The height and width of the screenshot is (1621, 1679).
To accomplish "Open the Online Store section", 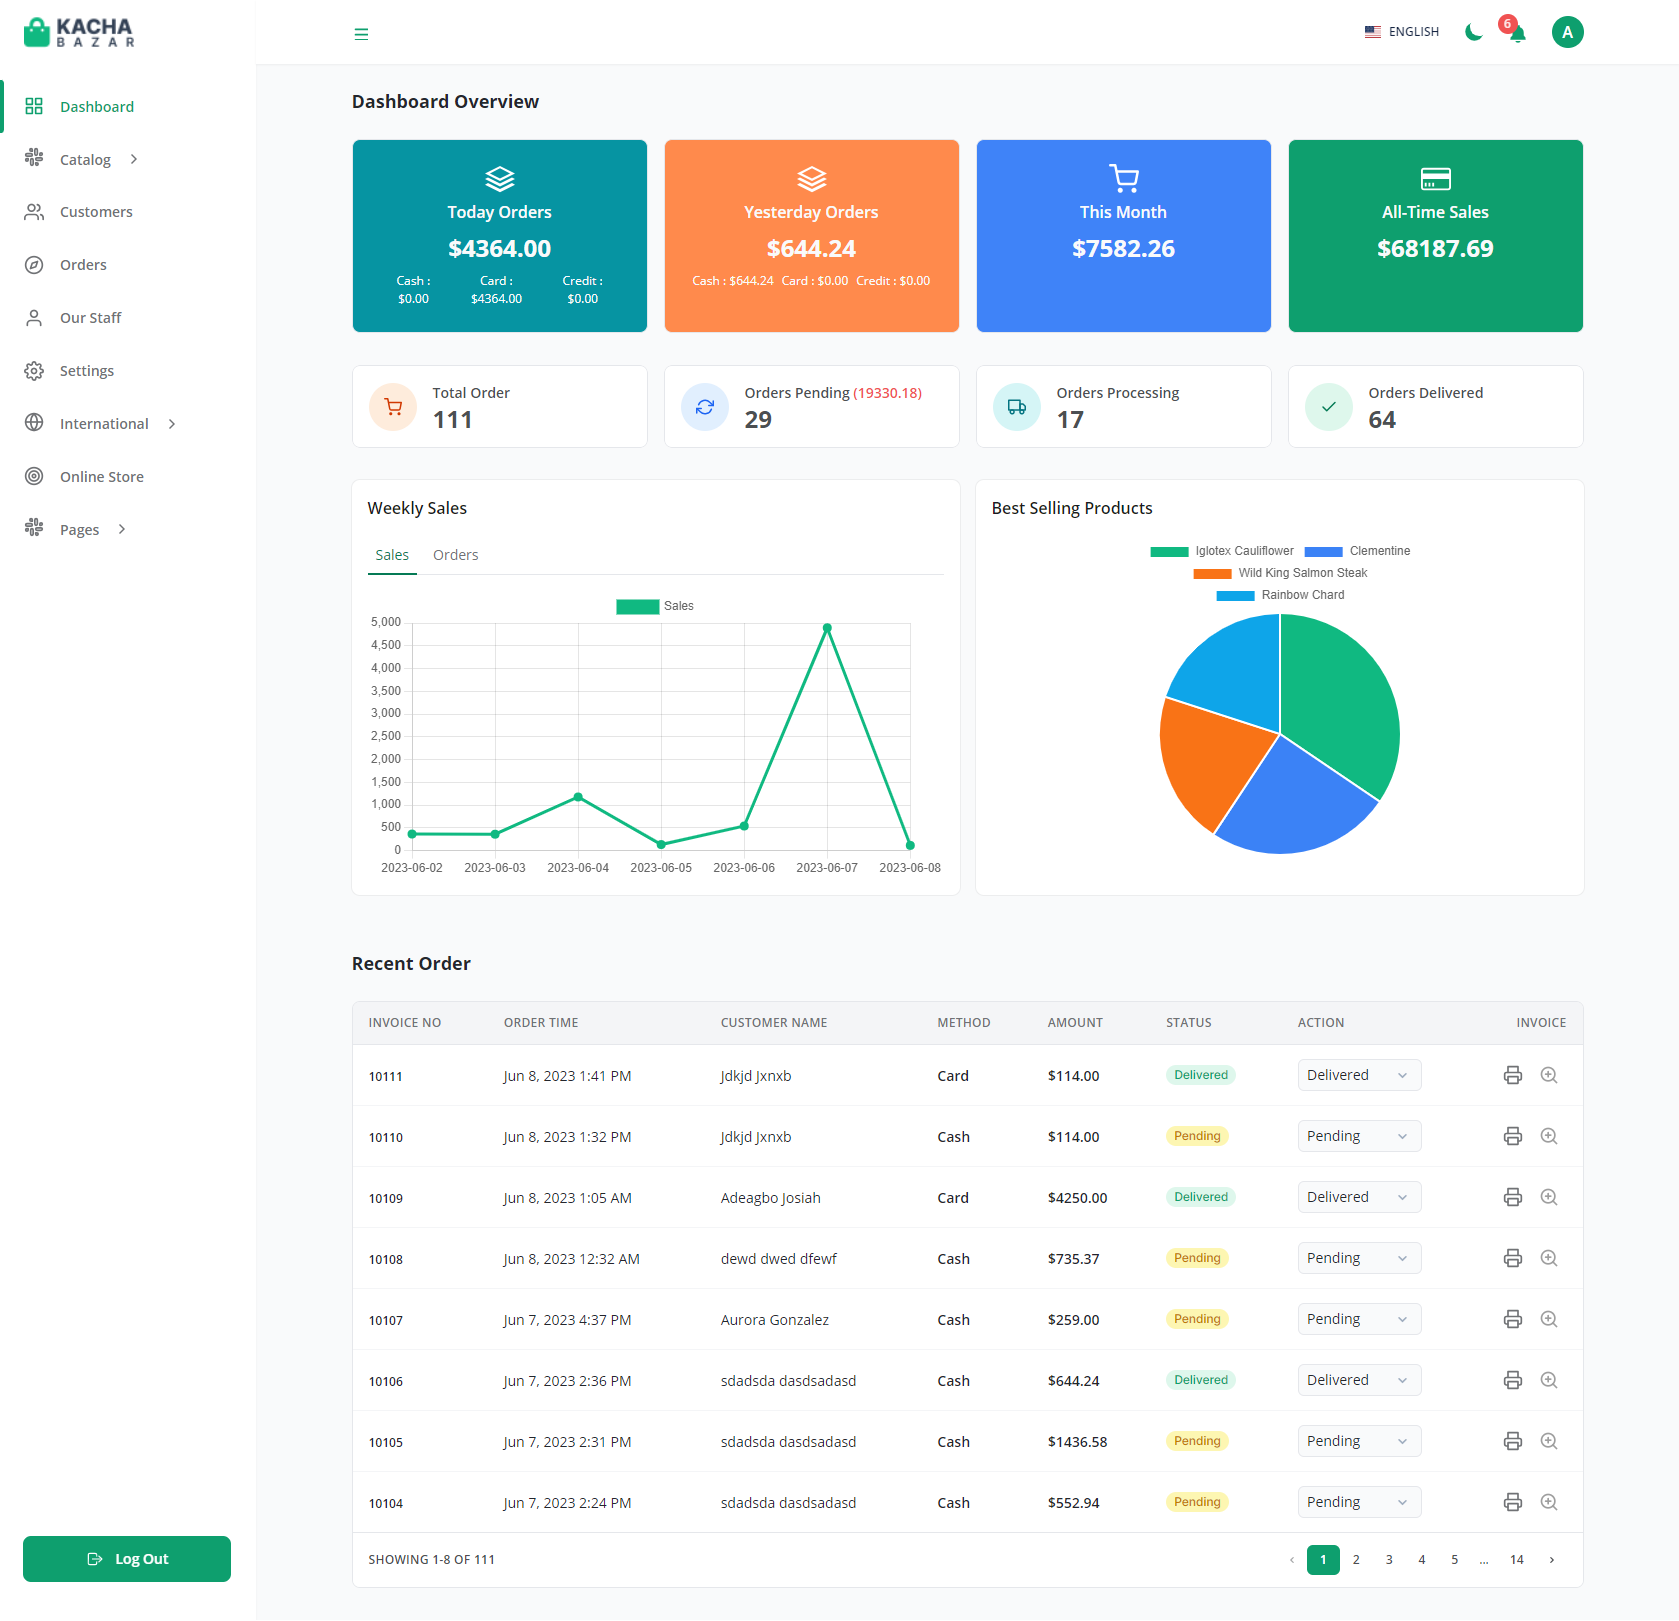I will 101,476.
